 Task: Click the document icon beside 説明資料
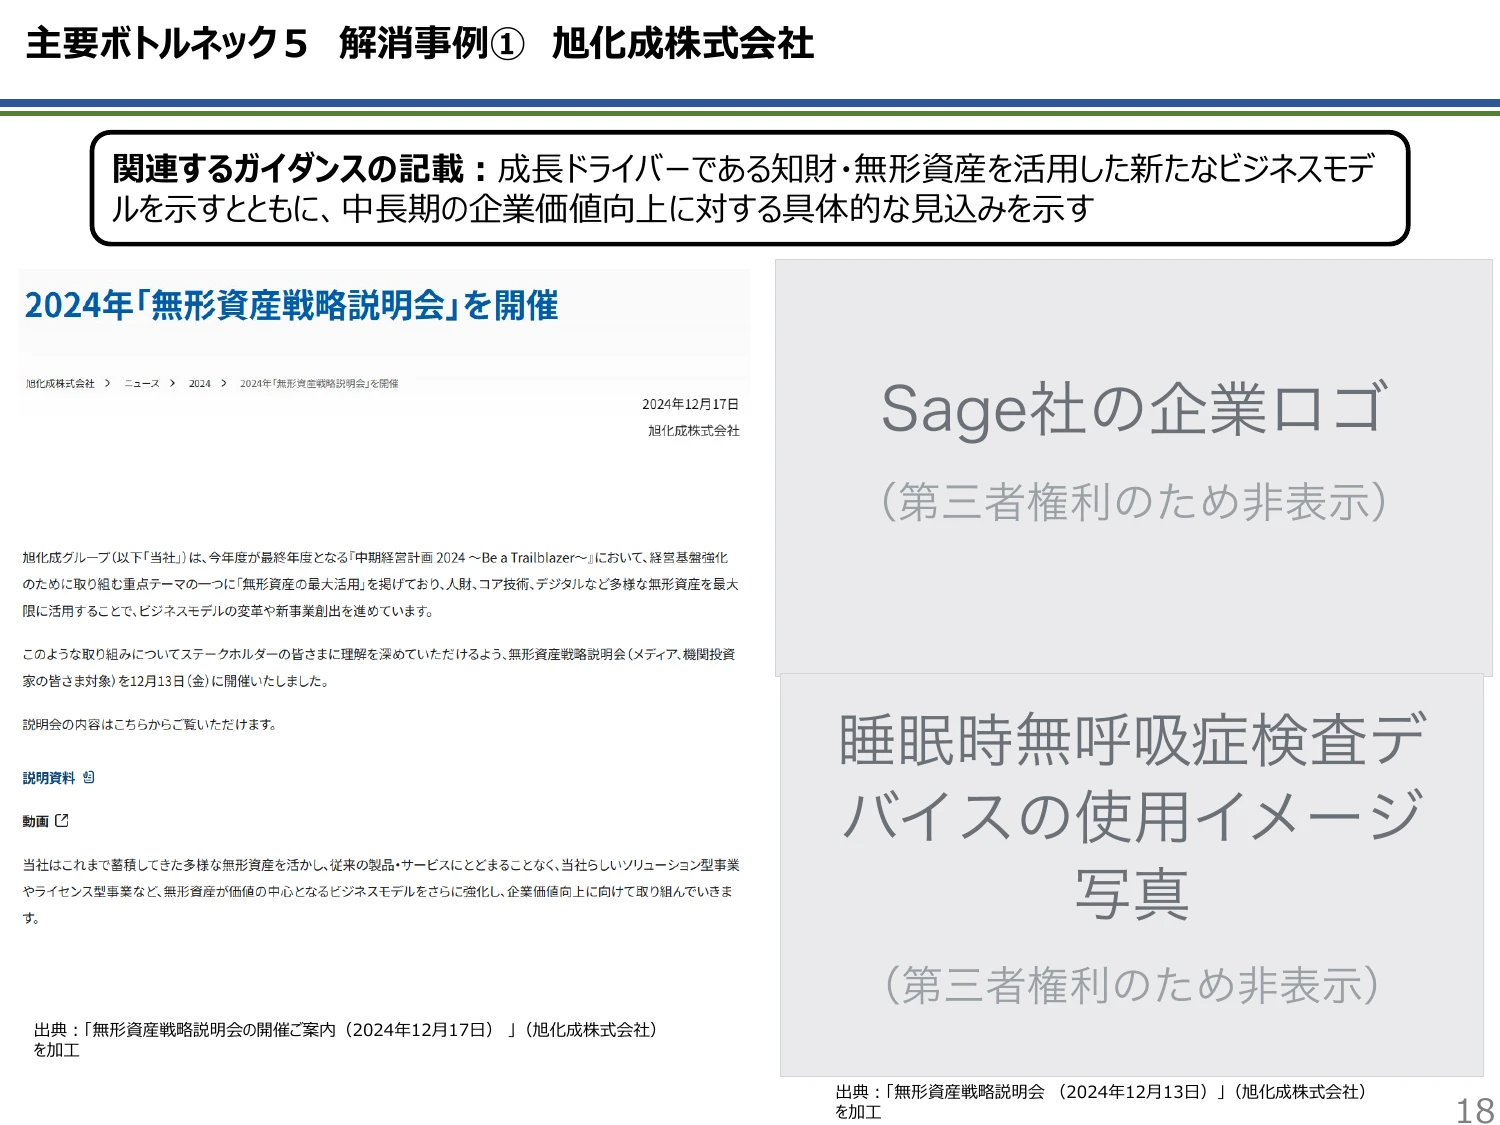click(x=89, y=777)
